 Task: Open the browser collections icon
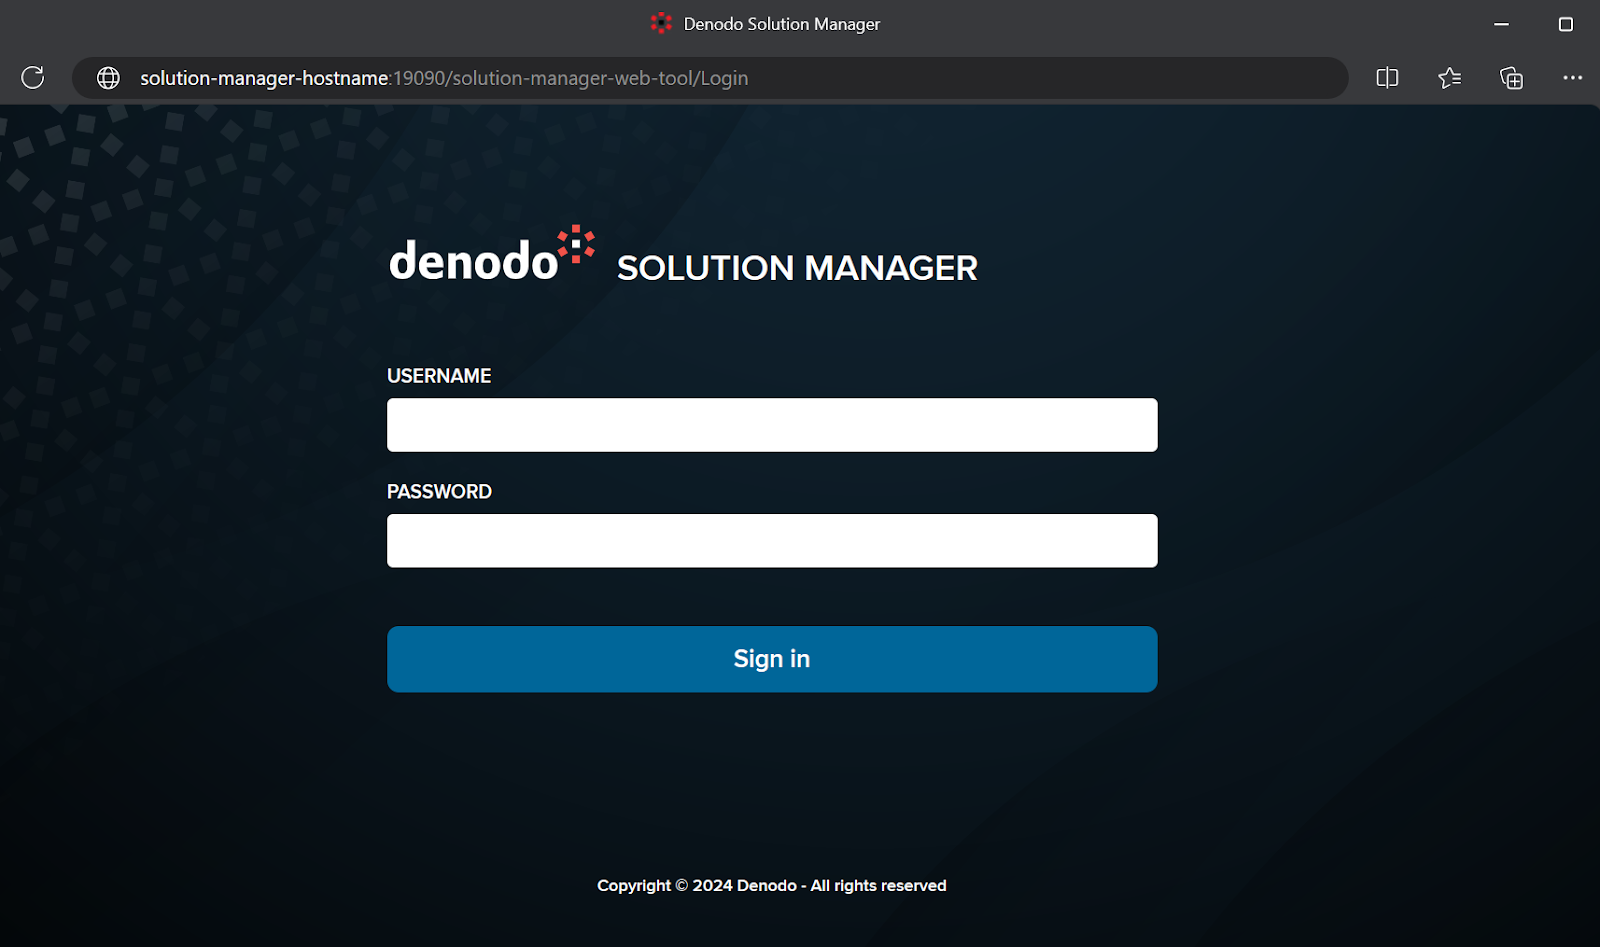click(x=1511, y=78)
